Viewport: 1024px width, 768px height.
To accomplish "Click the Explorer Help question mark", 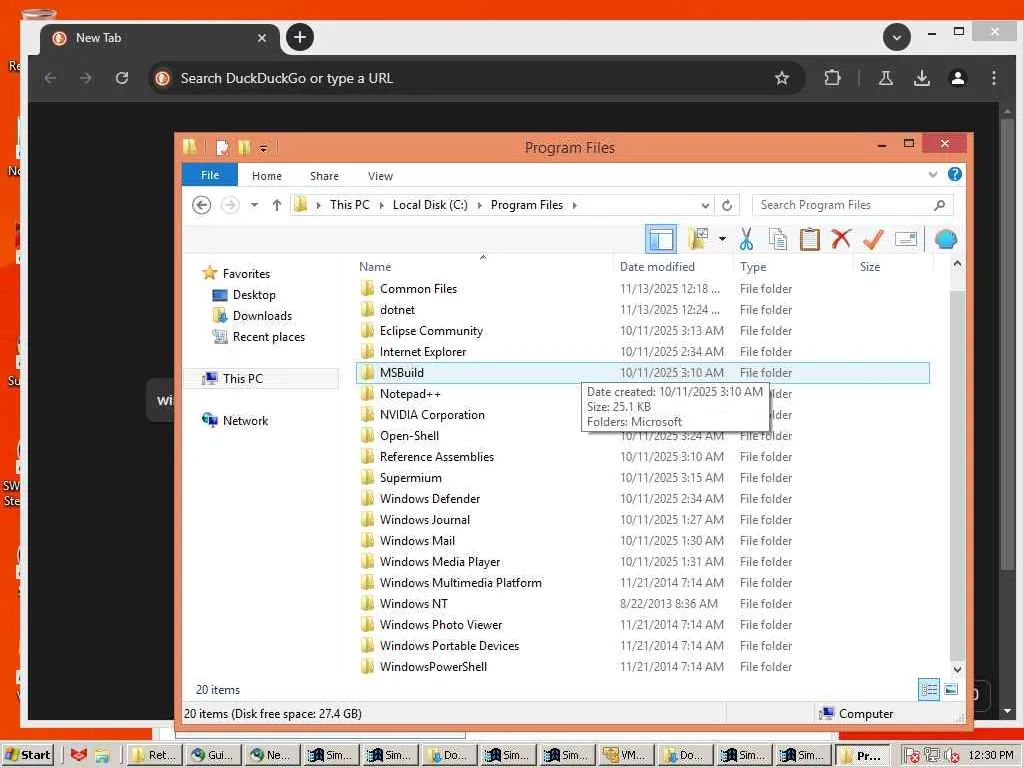I will pyautogui.click(x=954, y=174).
